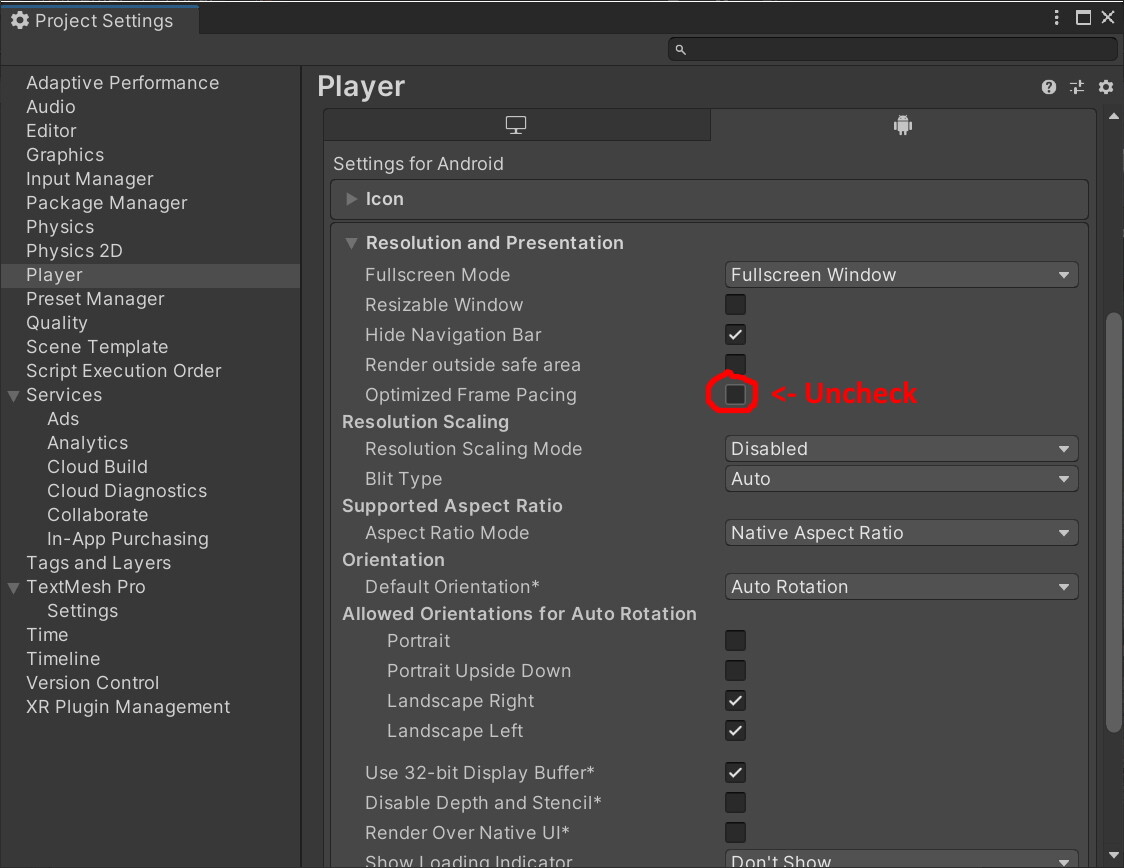Click the preset selector icon
This screenshot has width=1124, height=868.
[1077, 87]
